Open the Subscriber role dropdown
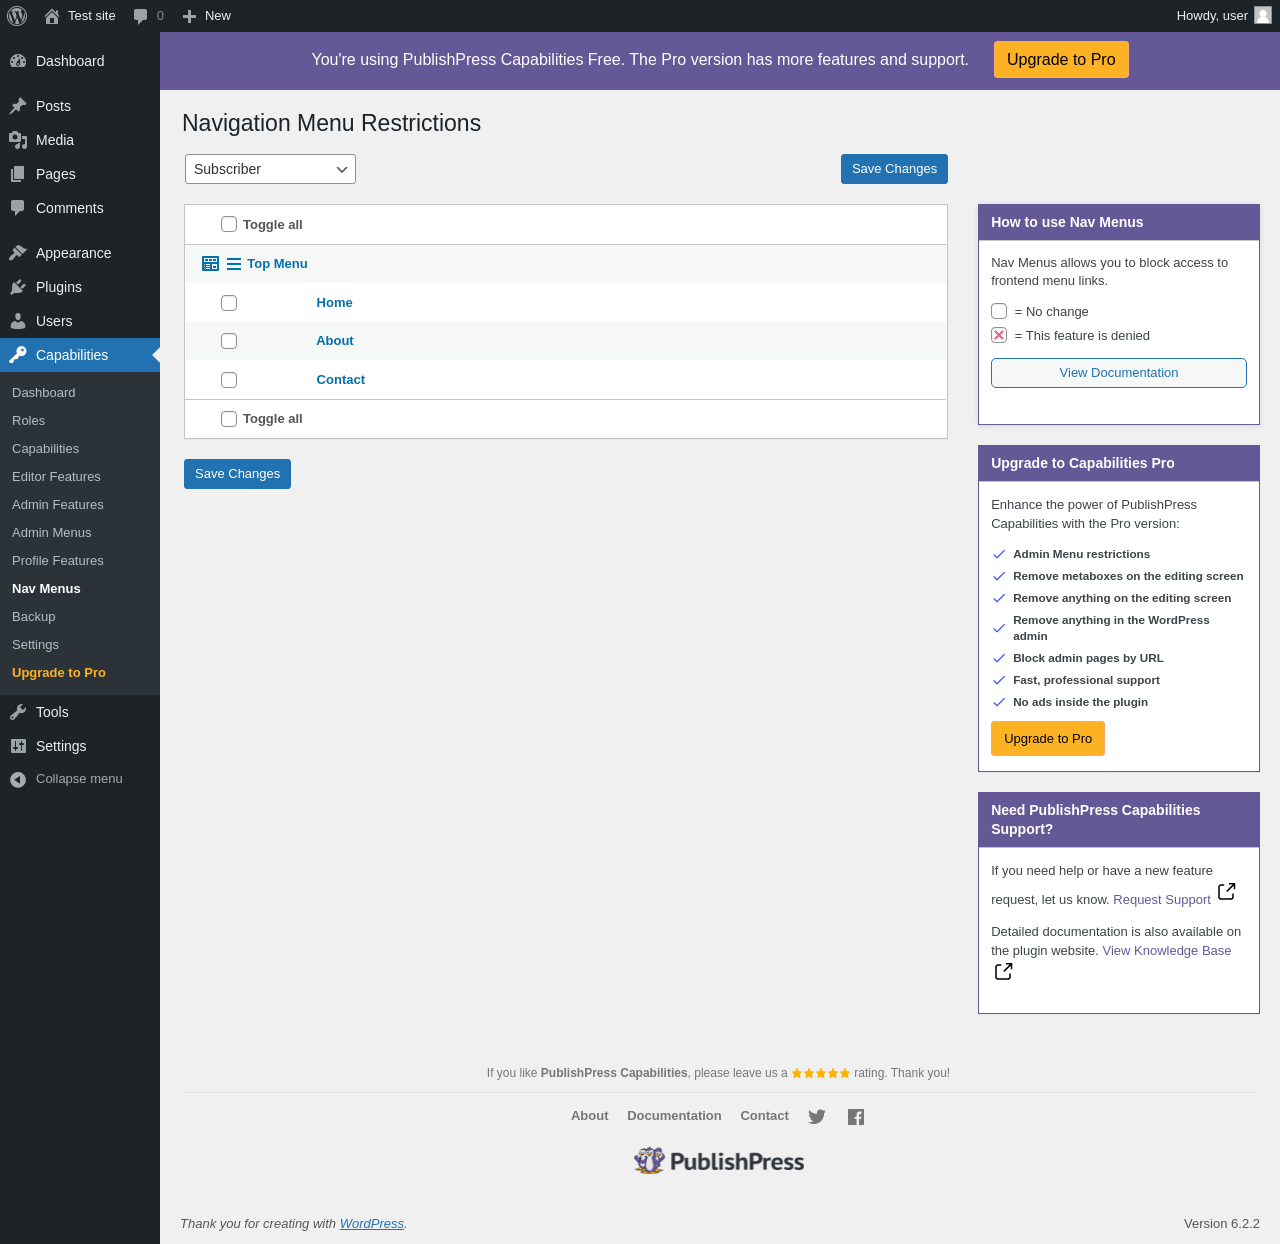This screenshot has width=1280, height=1244. (270, 169)
